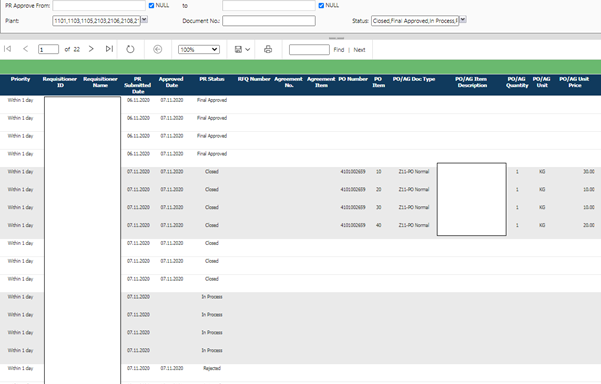This screenshot has height=384, width=601.
Task: Click the Rejected status cell
Action: (212, 368)
